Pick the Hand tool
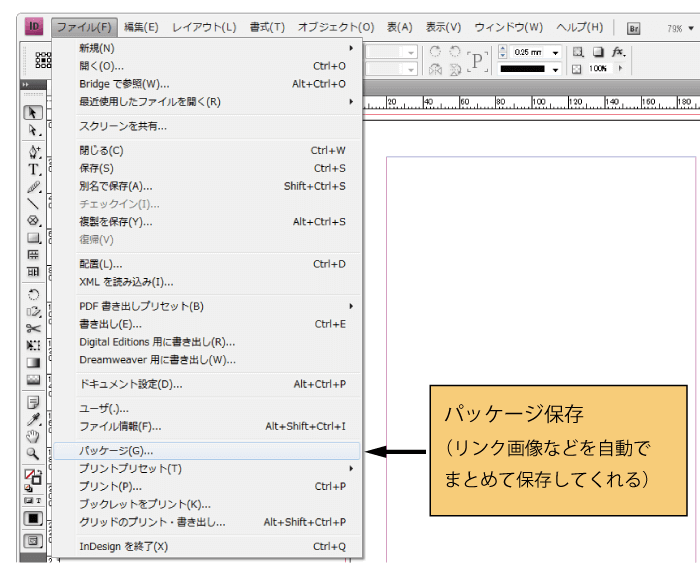This screenshot has height=566, width=700. pyautogui.click(x=33, y=435)
